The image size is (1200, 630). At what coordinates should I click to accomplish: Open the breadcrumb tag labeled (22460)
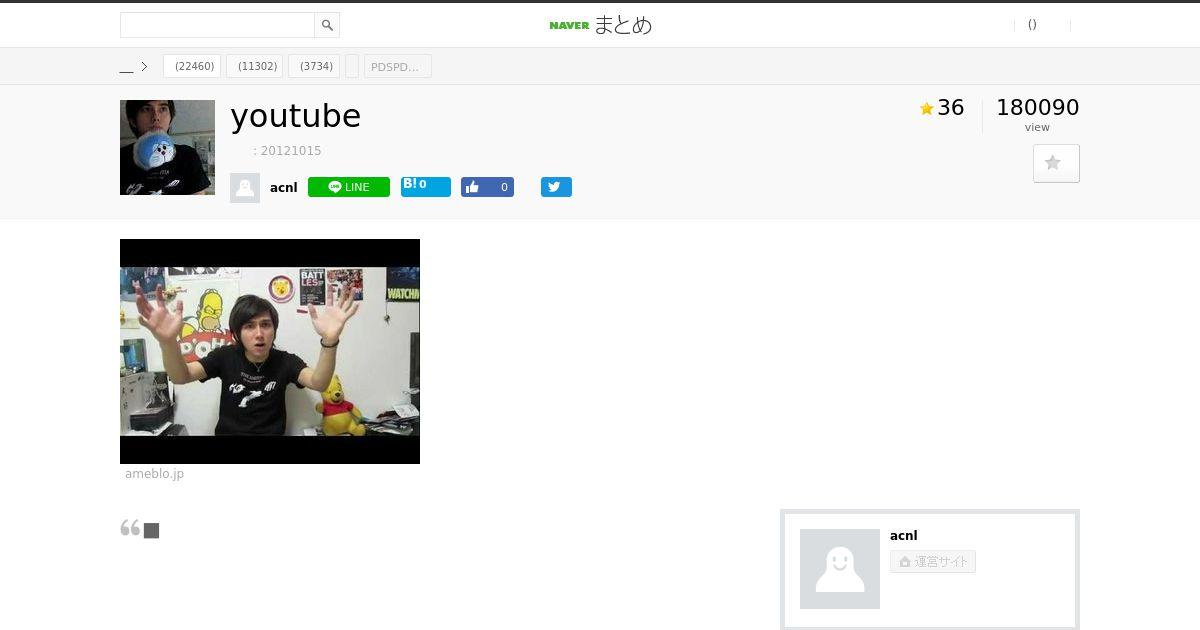pyautogui.click(x=192, y=66)
